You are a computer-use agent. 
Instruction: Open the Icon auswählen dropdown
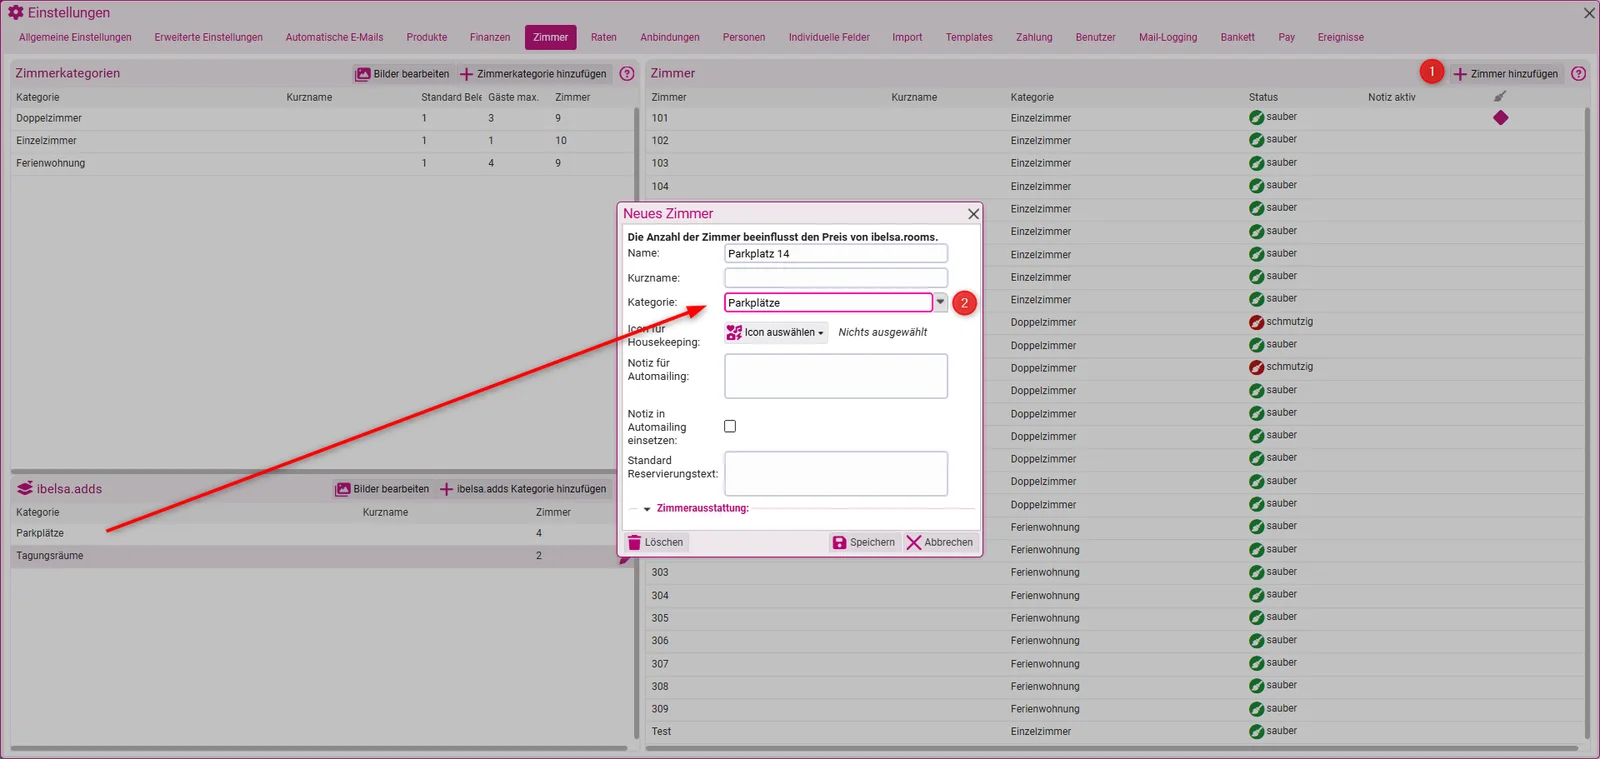coord(776,332)
